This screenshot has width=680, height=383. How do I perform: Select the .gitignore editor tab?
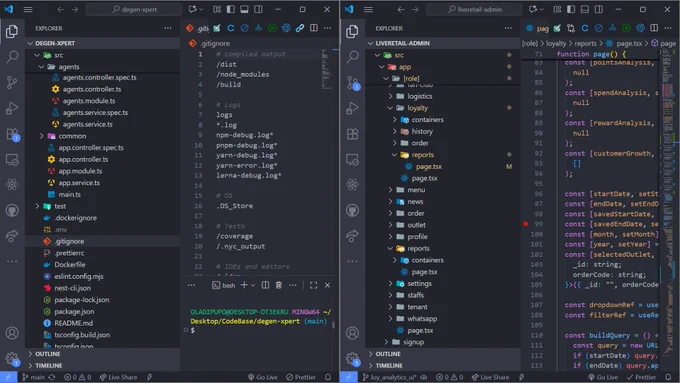click(x=197, y=29)
